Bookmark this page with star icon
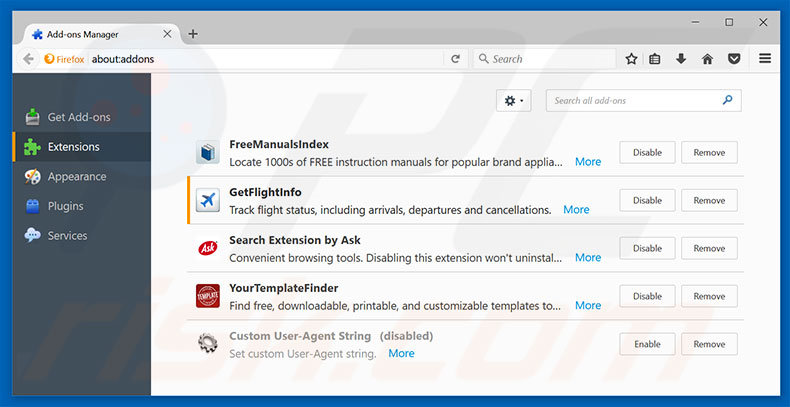 631,59
